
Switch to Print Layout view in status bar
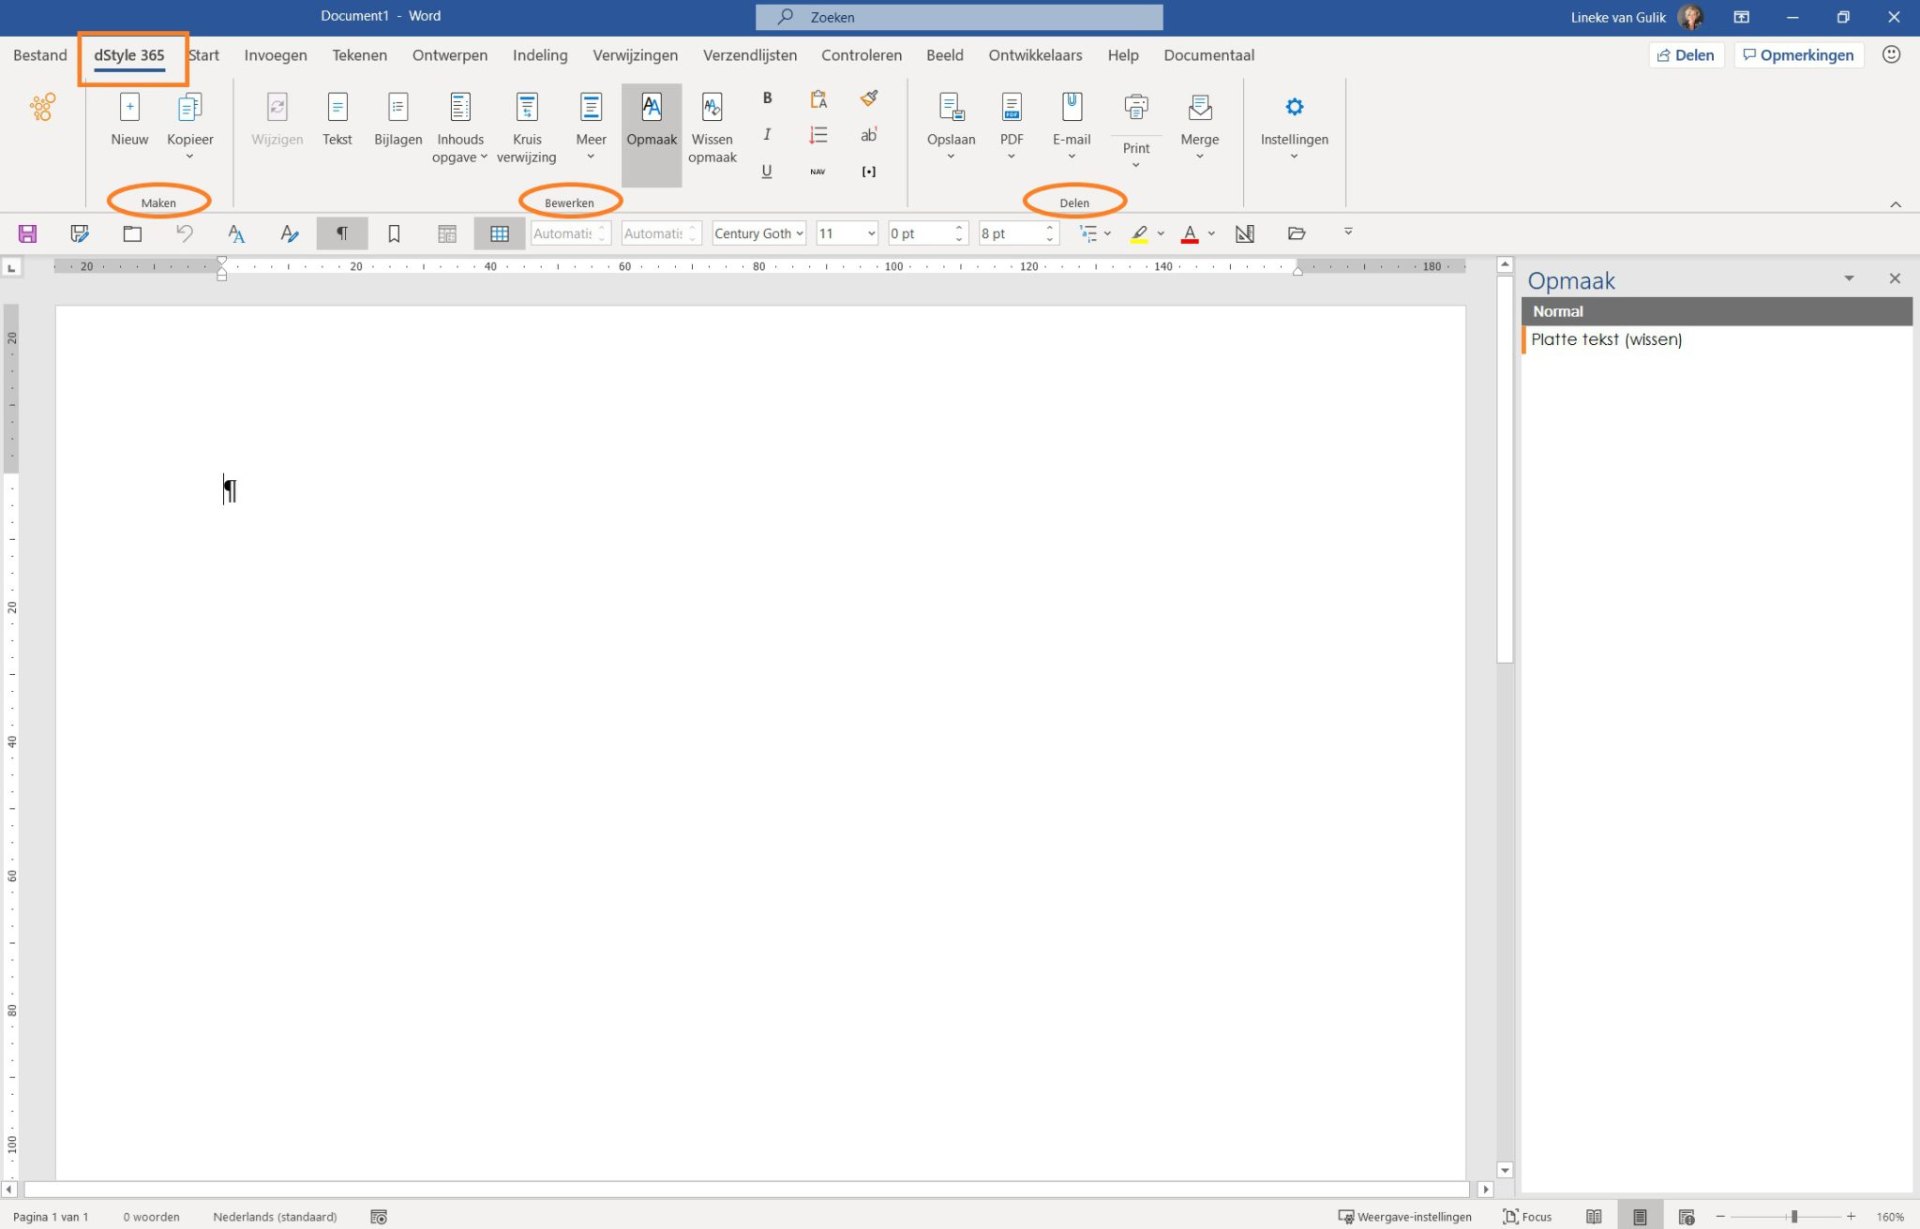pos(1640,1217)
